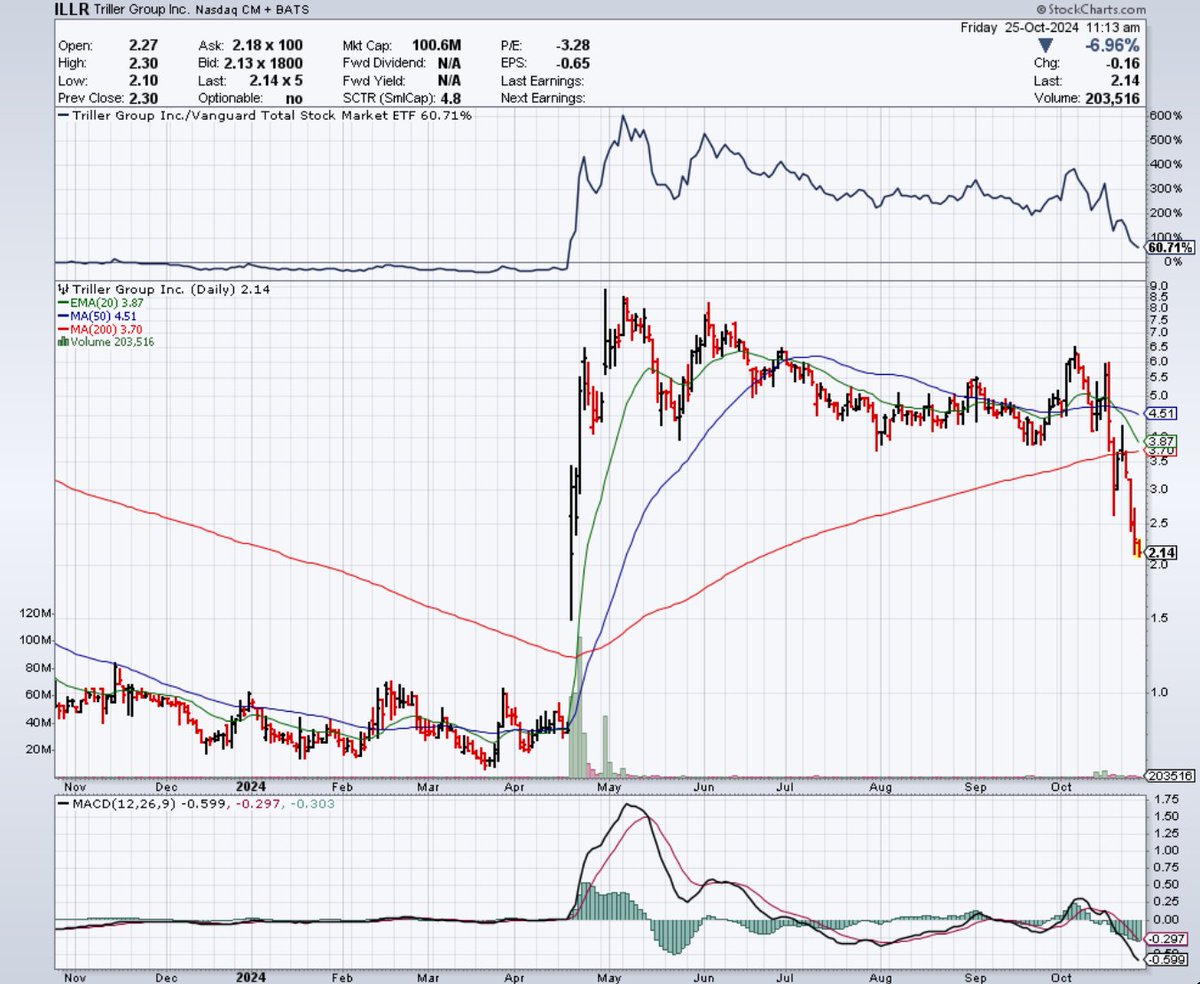Click the Vanguard Total Stock Market ETF ratio legend
Viewport: 1200px width, 984px height.
(265, 116)
